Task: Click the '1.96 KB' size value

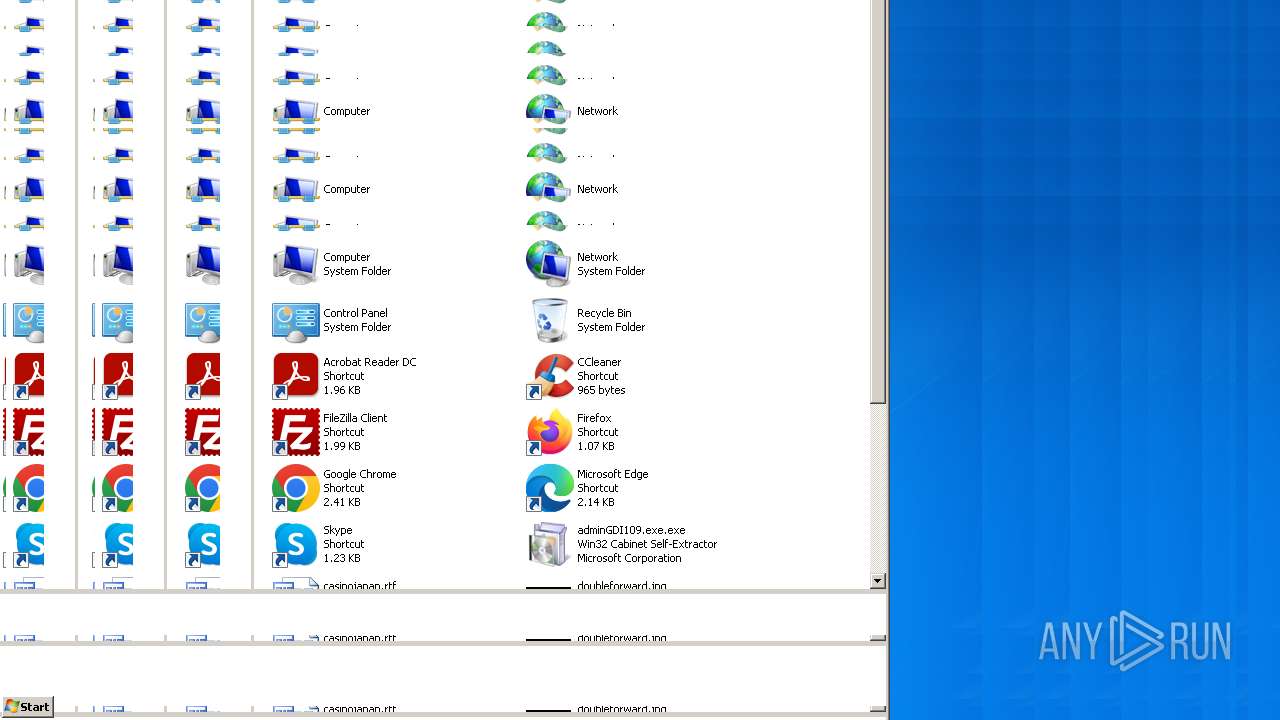Action: [342, 390]
